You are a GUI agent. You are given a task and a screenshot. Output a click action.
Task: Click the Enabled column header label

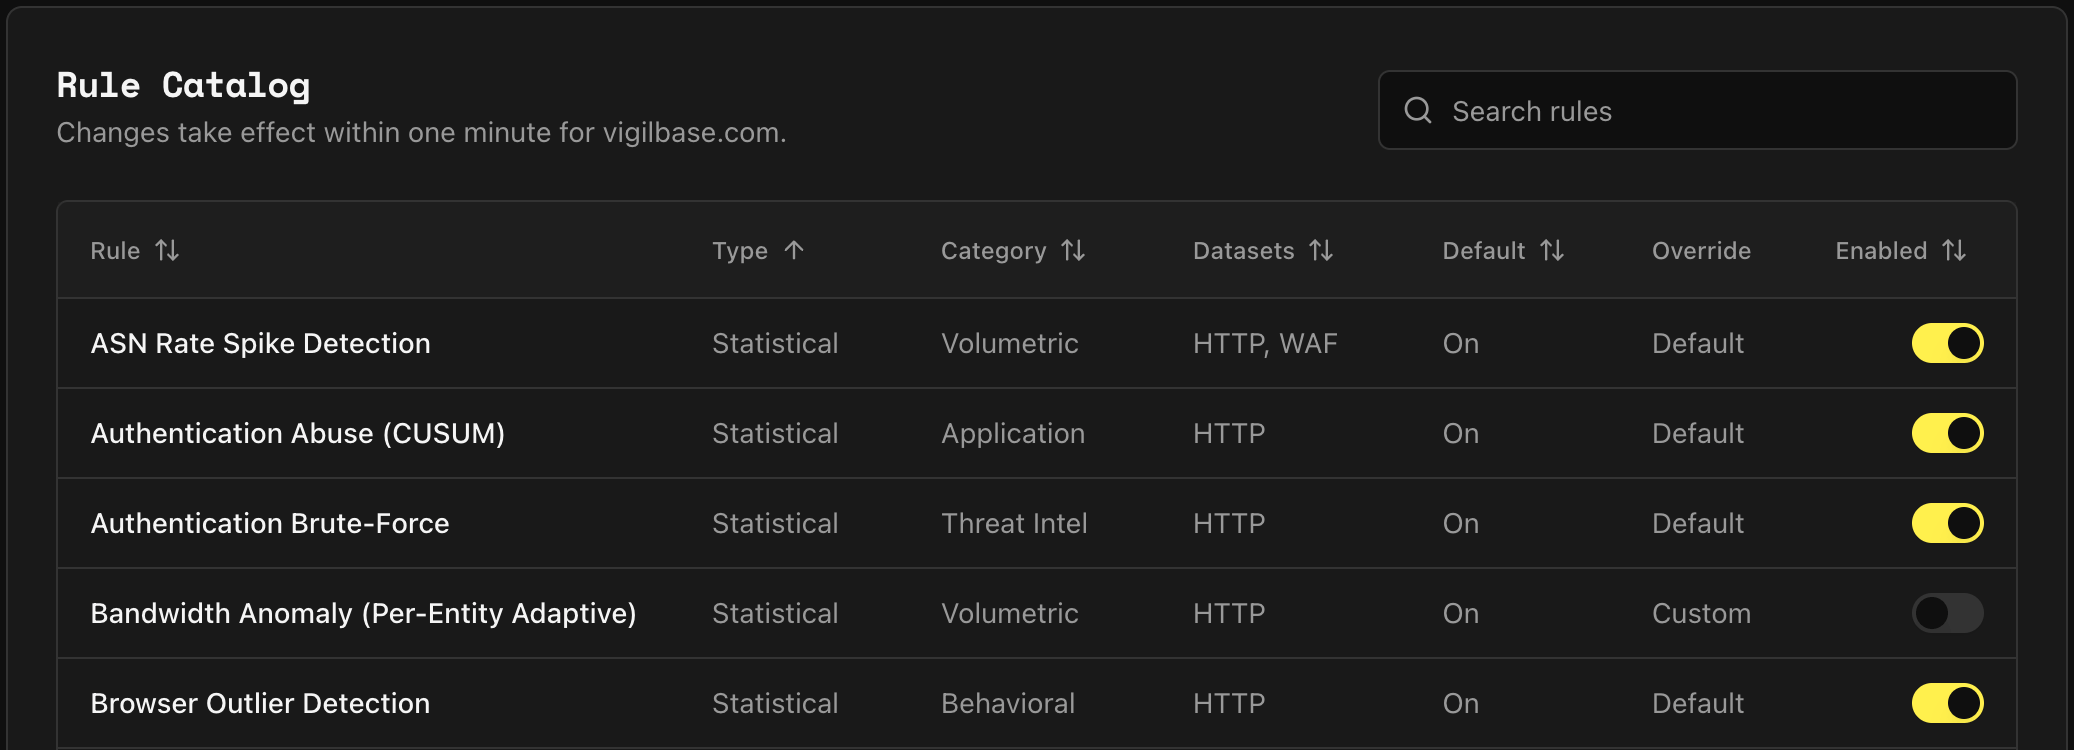point(1881,250)
